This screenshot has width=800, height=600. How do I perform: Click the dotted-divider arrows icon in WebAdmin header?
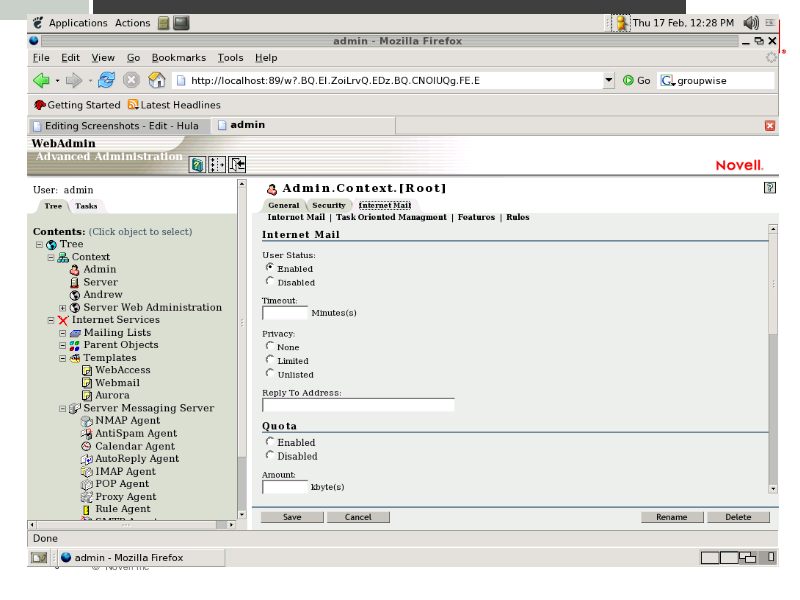pos(217,165)
